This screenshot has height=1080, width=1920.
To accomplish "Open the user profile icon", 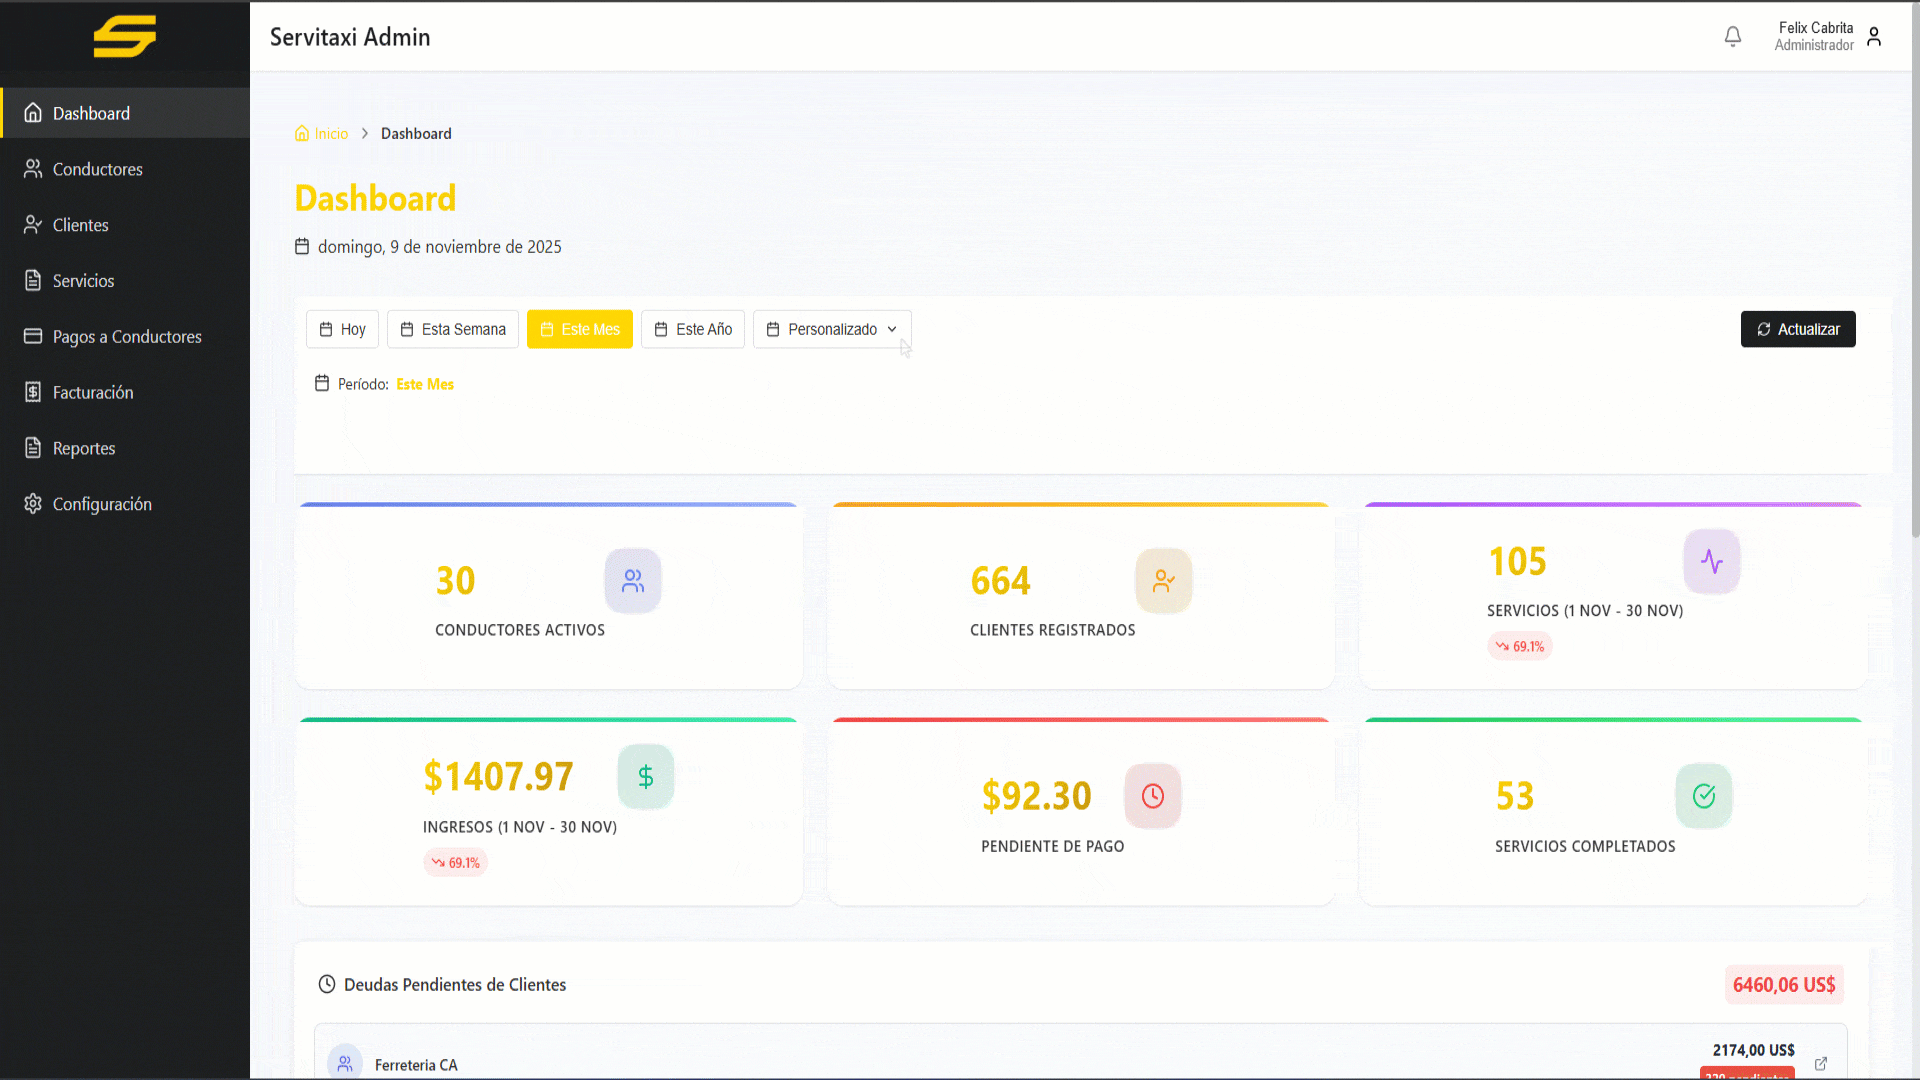I will click(x=1874, y=37).
